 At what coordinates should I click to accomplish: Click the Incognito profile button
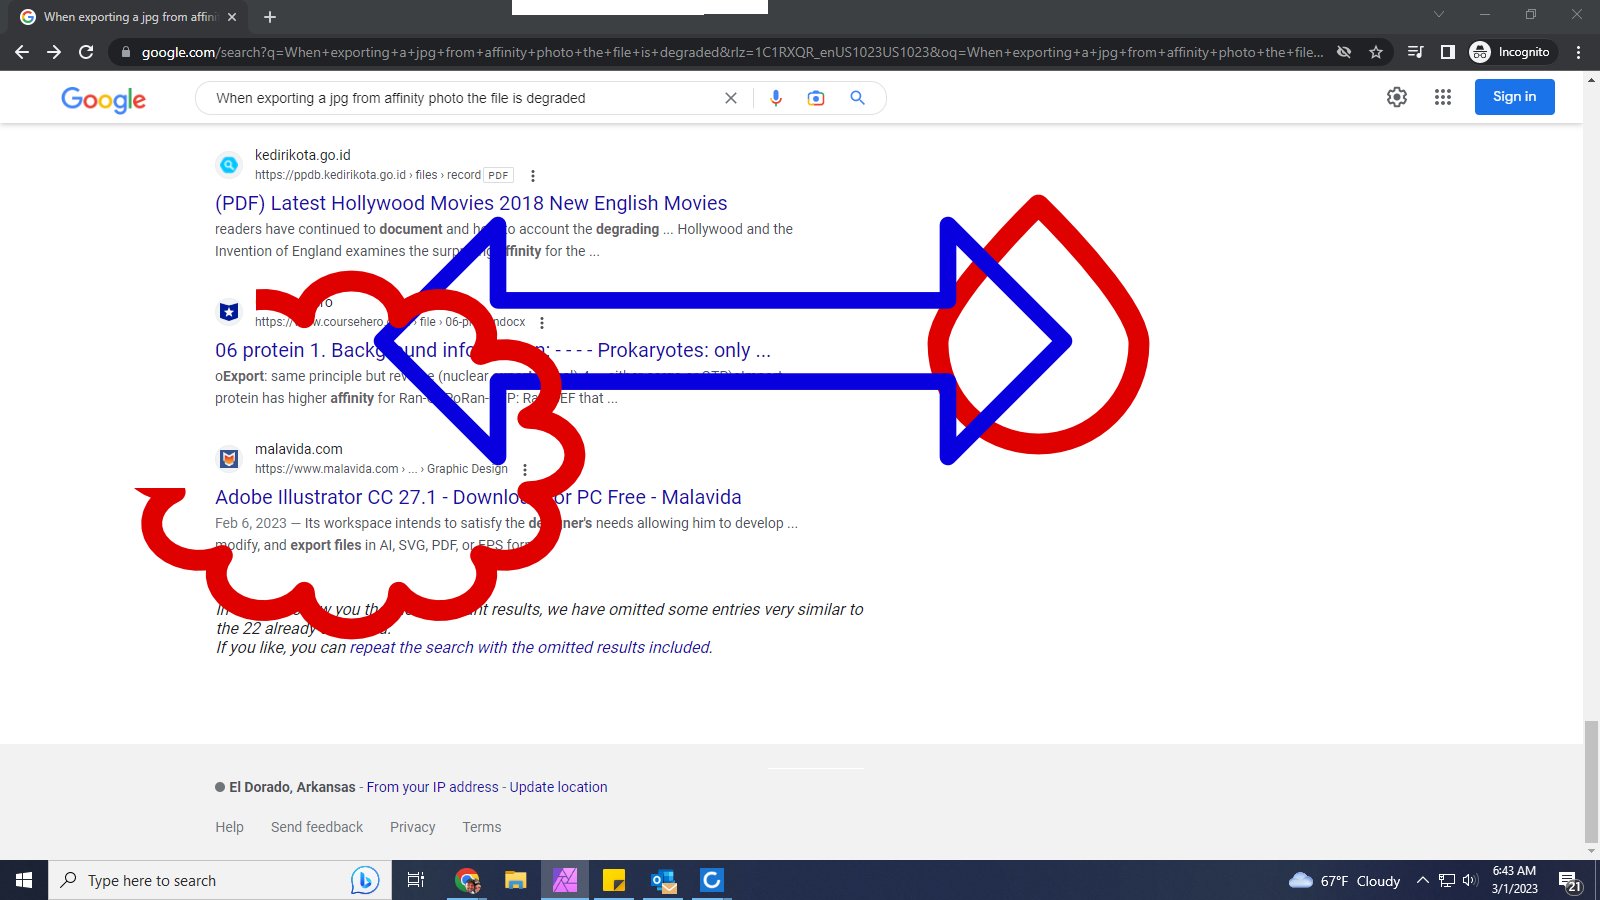pos(1510,52)
